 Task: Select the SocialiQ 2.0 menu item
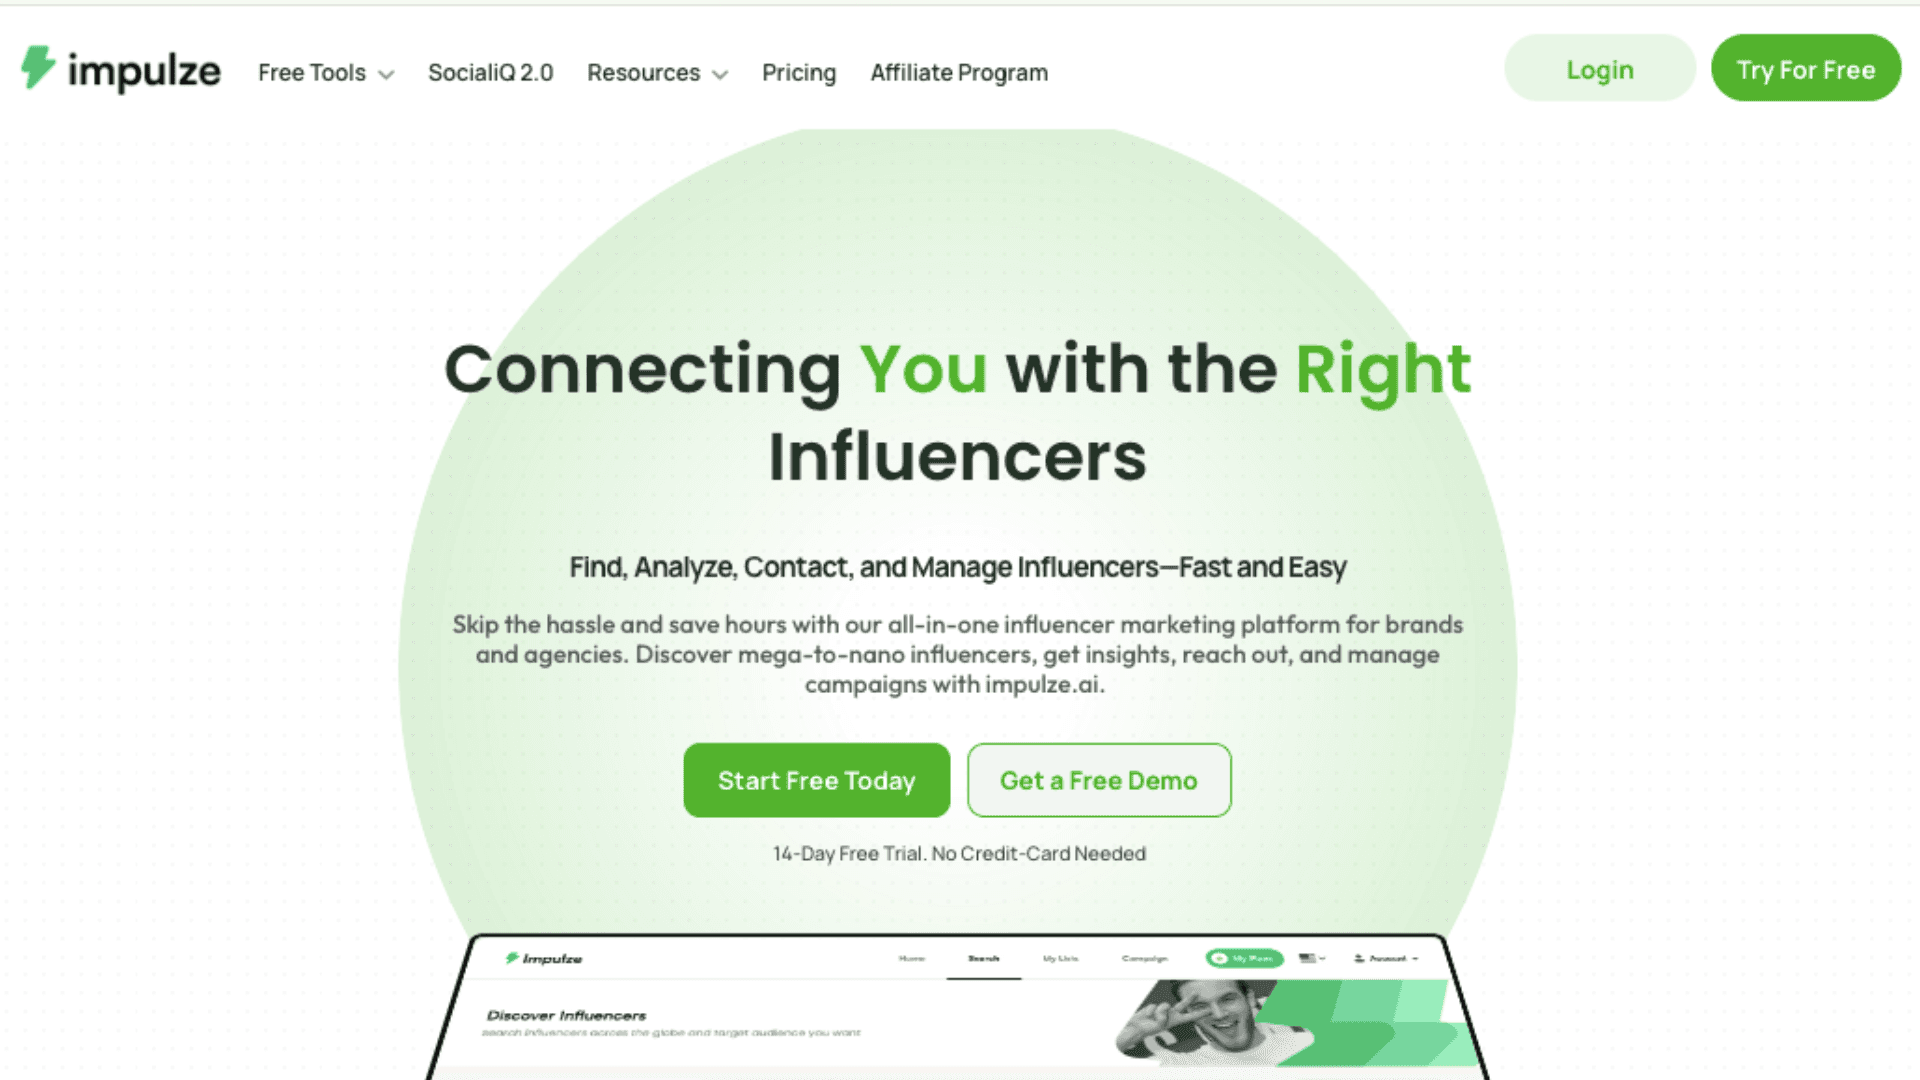coord(487,73)
